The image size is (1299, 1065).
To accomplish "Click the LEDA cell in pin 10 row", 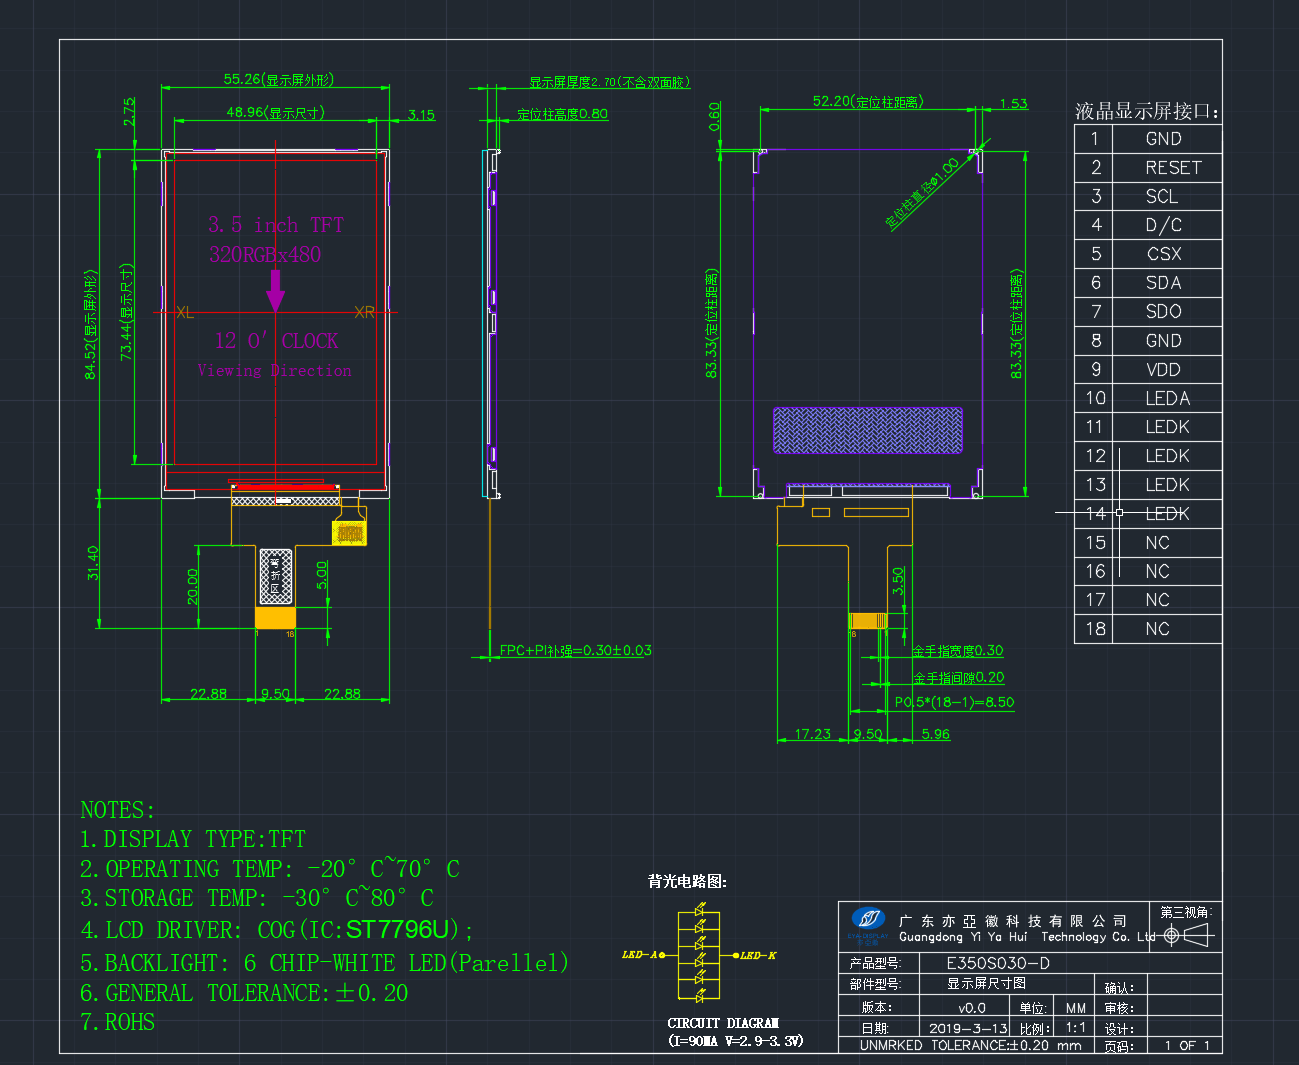I will click(1167, 398).
